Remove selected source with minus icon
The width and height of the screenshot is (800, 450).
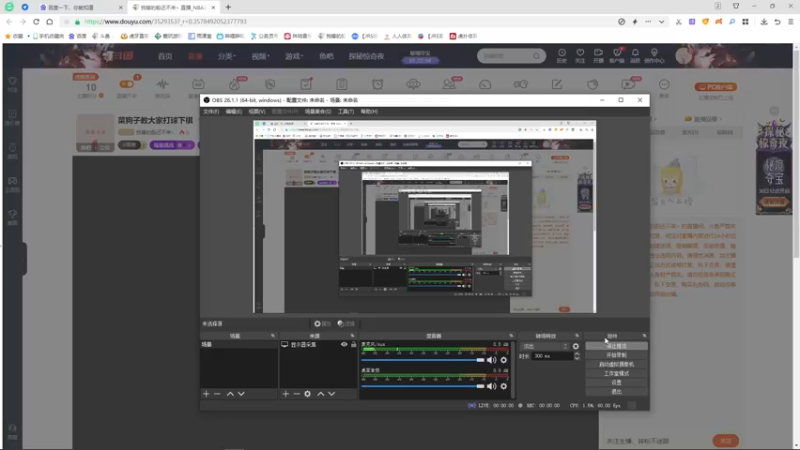(x=296, y=394)
